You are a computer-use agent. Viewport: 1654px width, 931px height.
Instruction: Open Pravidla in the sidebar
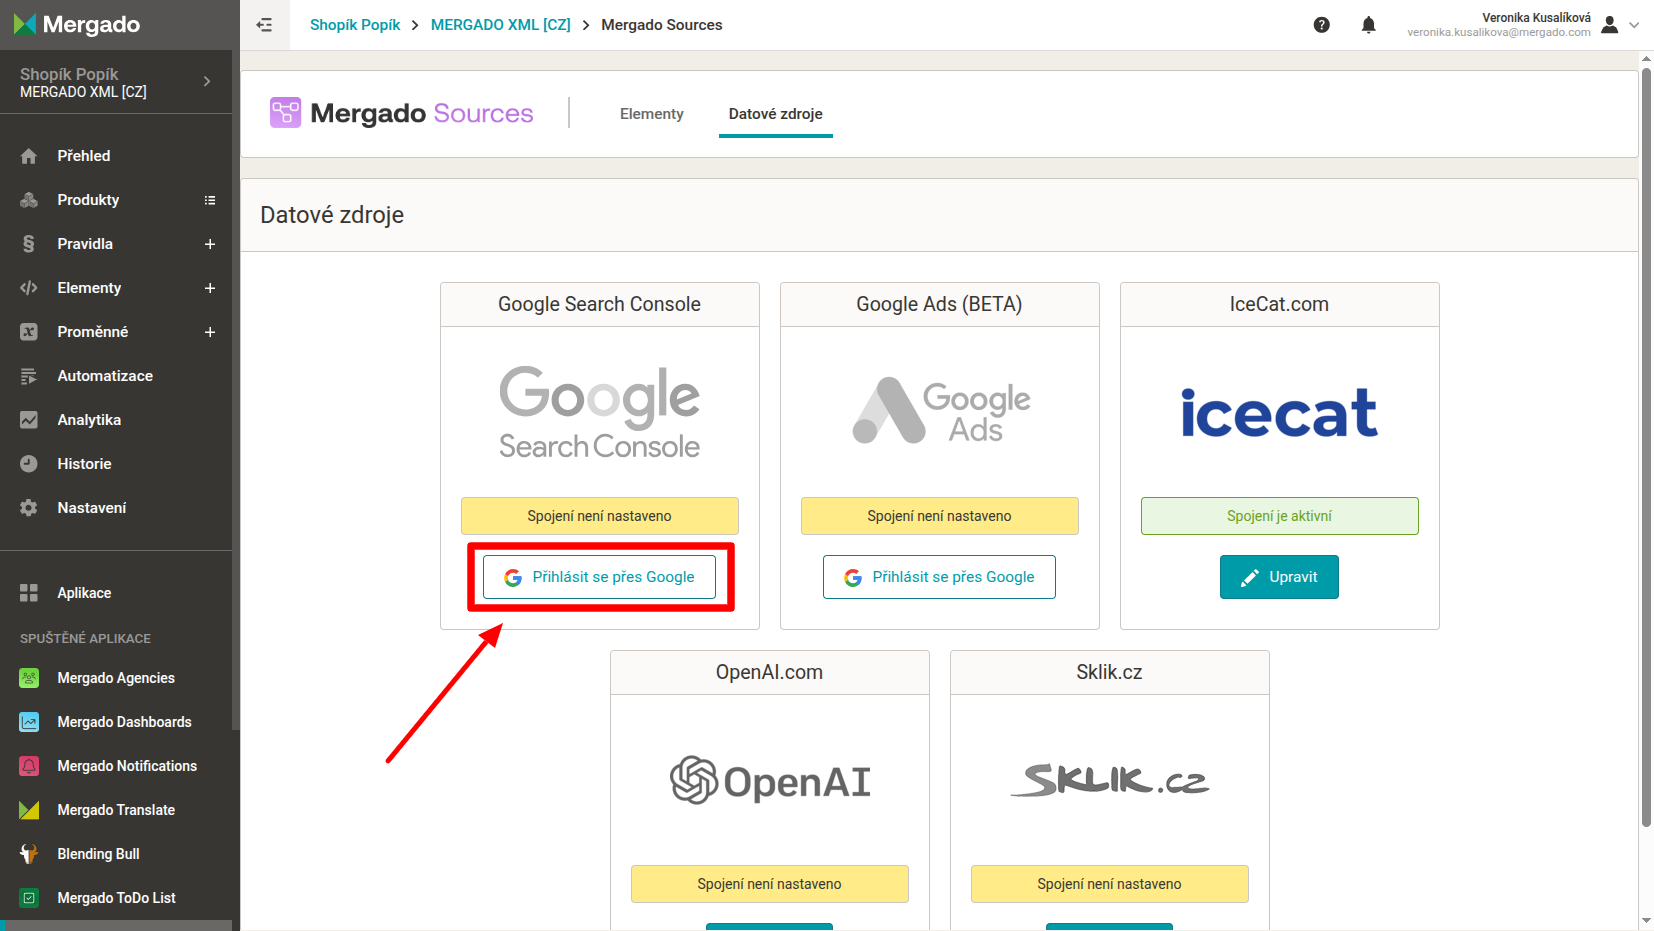[85, 244]
